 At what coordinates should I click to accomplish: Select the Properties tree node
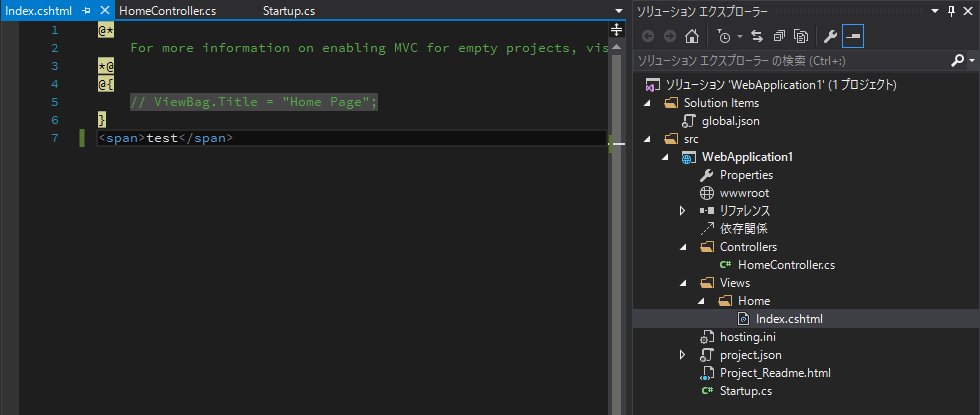746,175
